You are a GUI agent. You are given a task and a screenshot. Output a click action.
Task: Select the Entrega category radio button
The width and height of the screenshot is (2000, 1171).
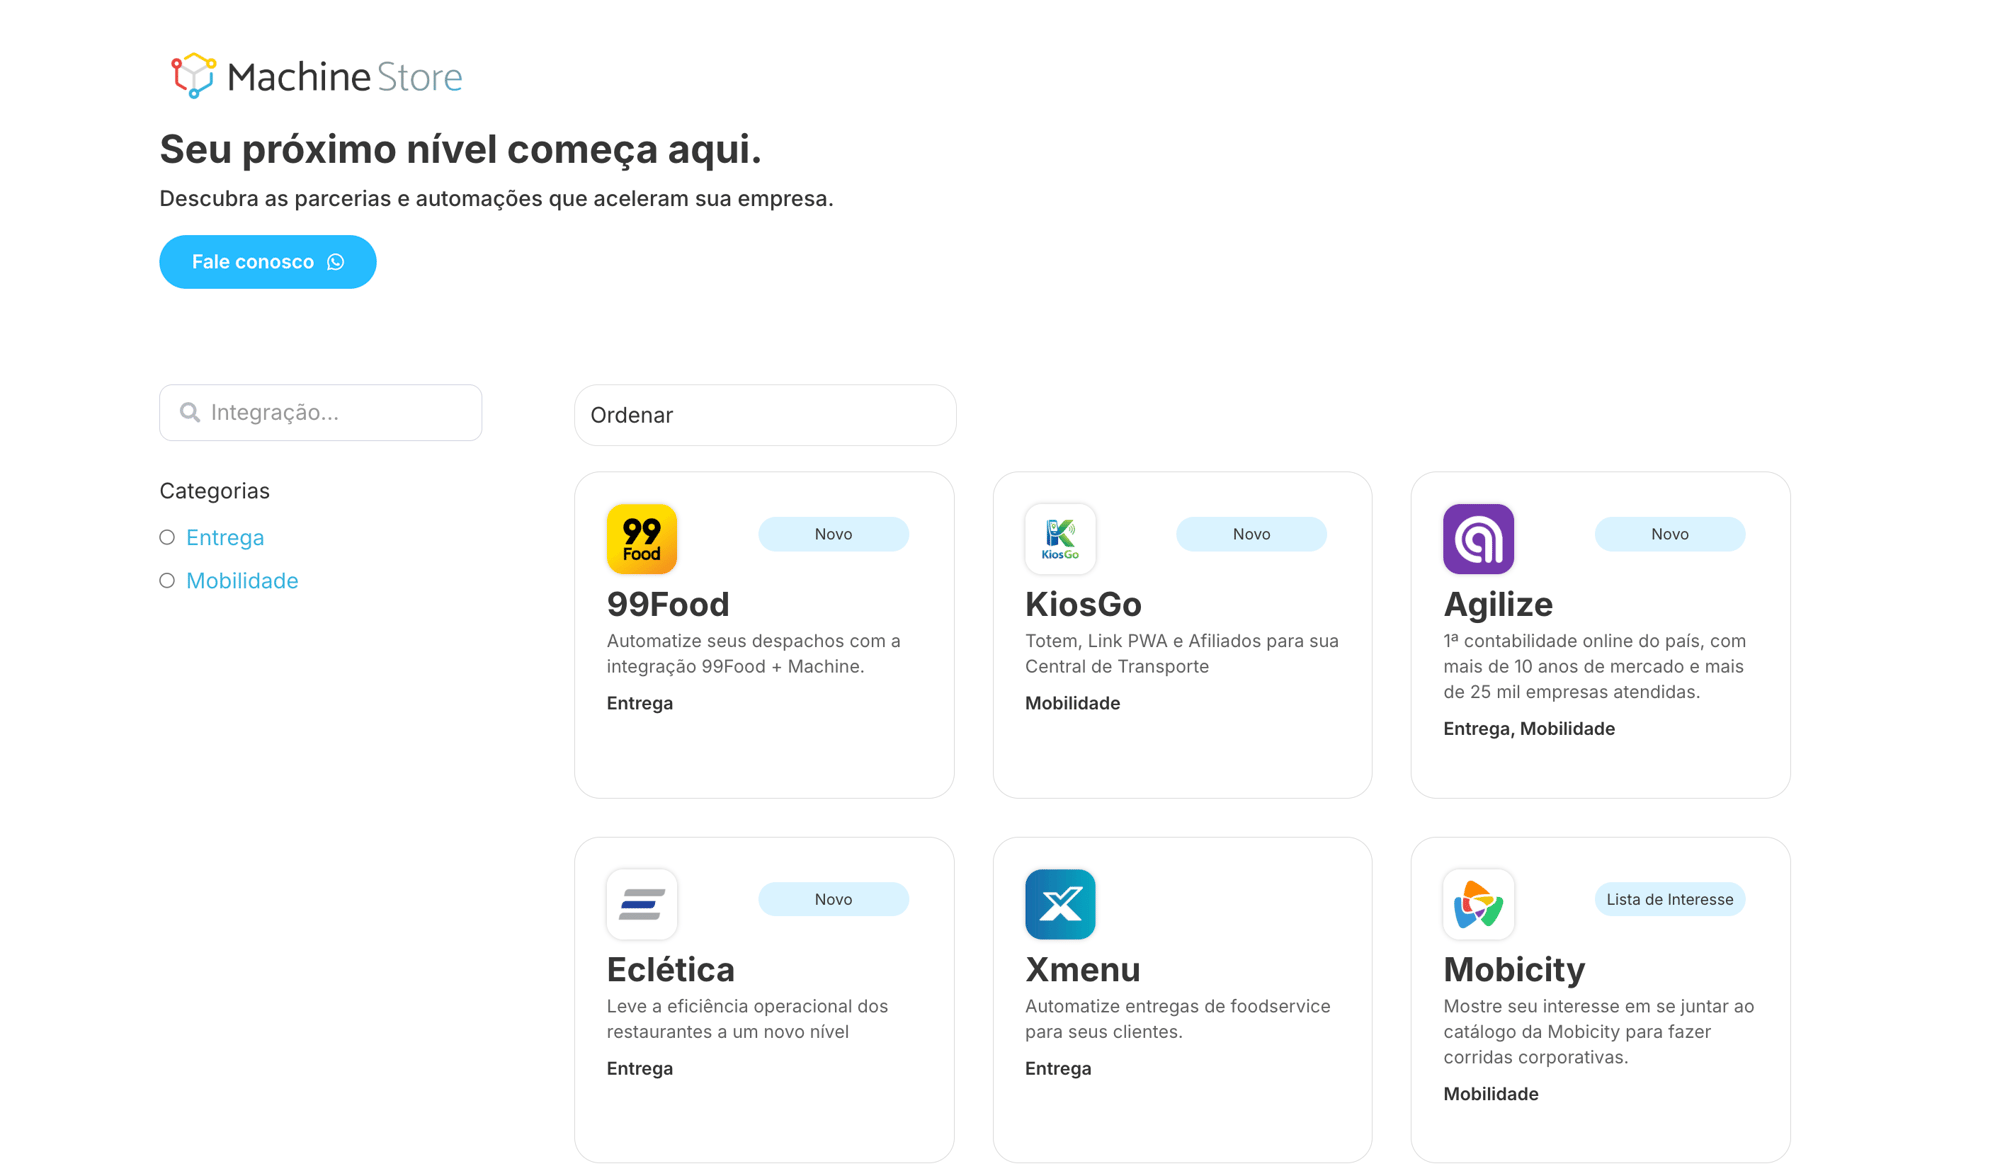tap(167, 537)
